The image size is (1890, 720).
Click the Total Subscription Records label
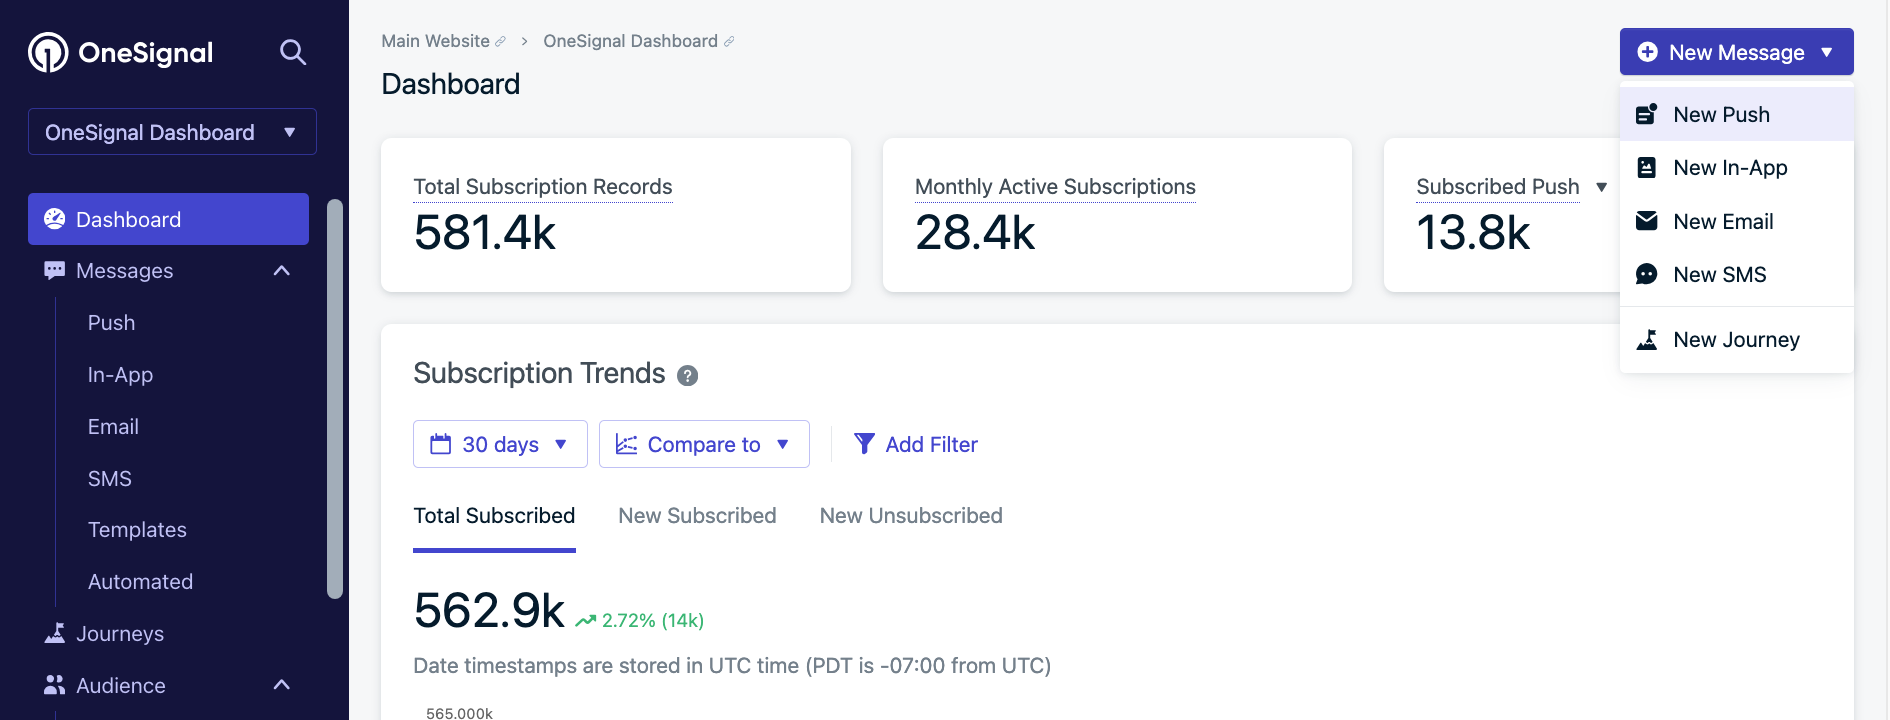[543, 187]
